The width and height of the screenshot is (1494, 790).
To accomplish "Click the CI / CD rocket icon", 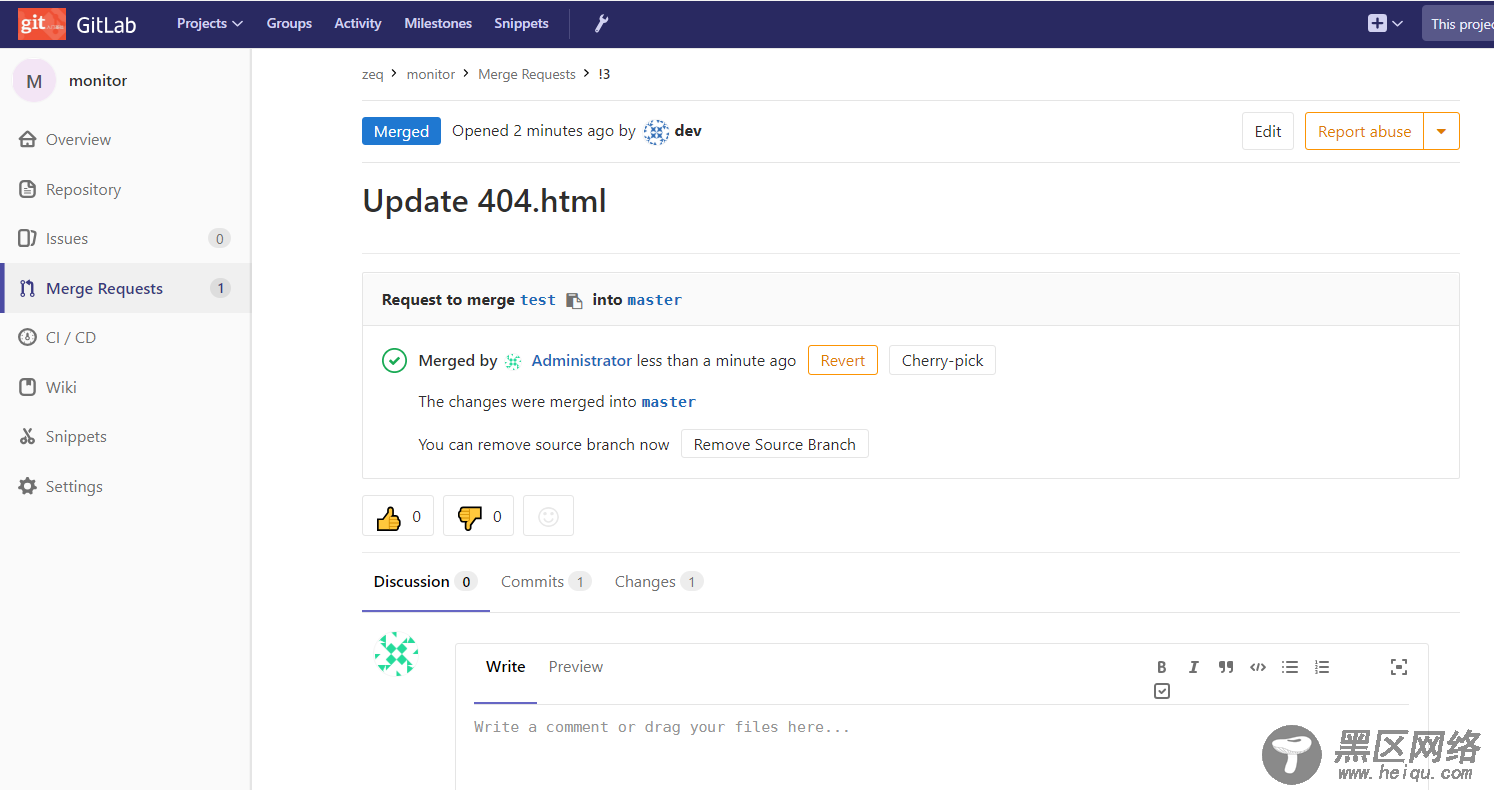I will 28,337.
